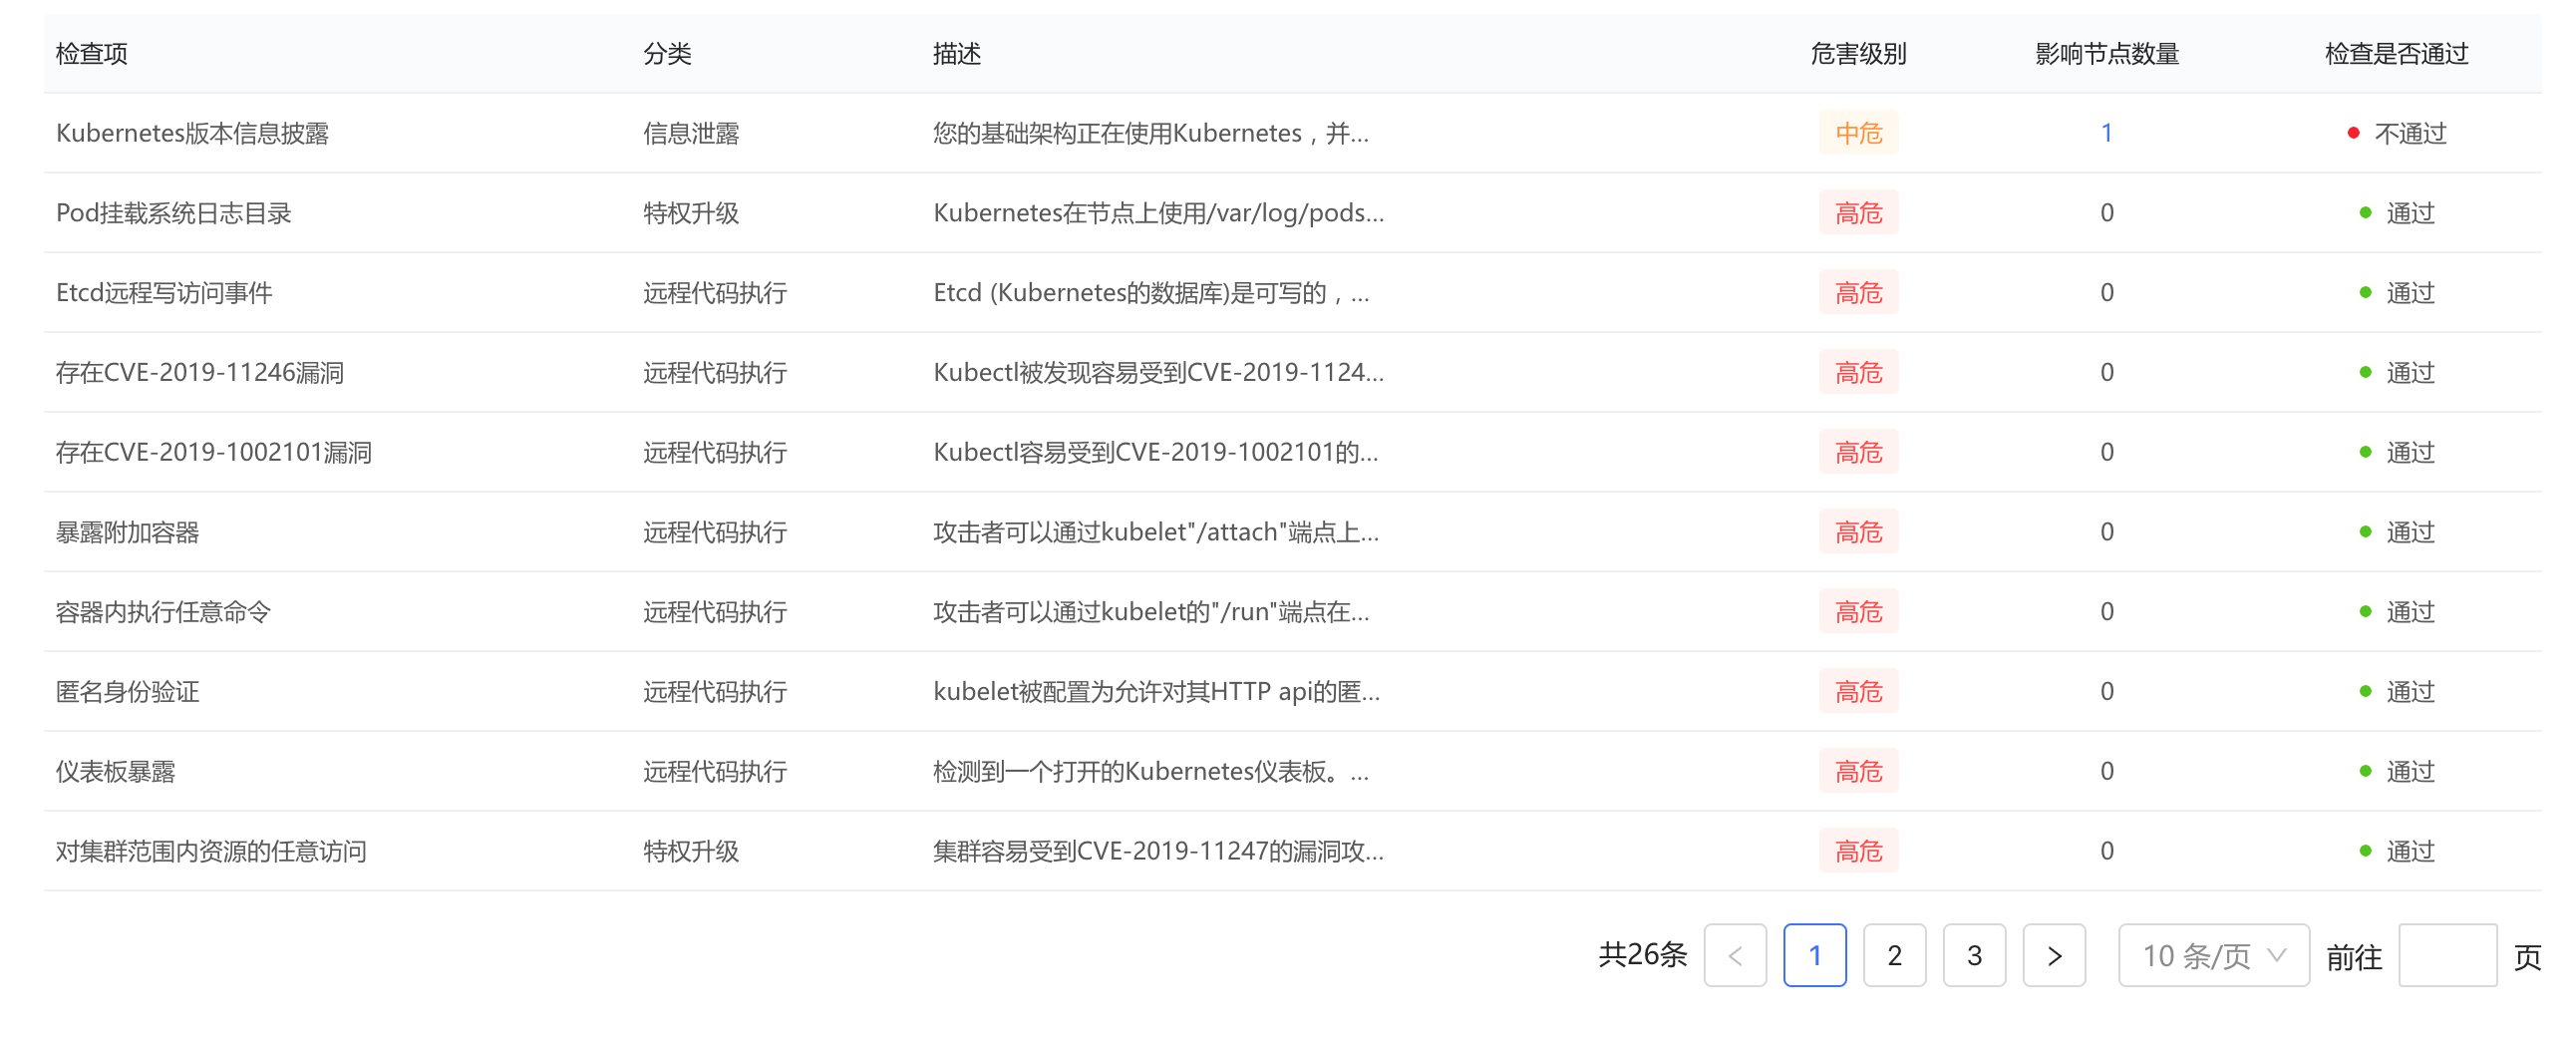Click the 共26条 total count text
Image resolution: width=2576 pixels, height=1041 pixels.
tap(1642, 955)
